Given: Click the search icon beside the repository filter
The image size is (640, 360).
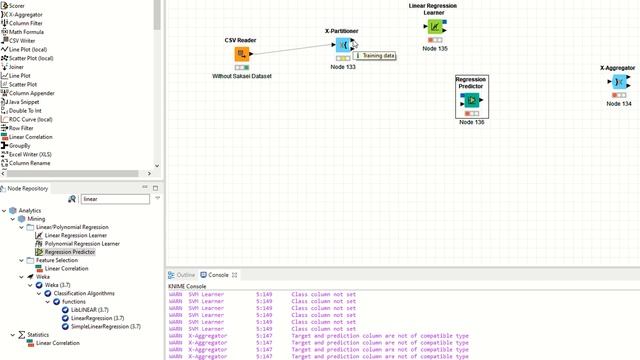Looking at the screenshot, I should pos(72,199).
